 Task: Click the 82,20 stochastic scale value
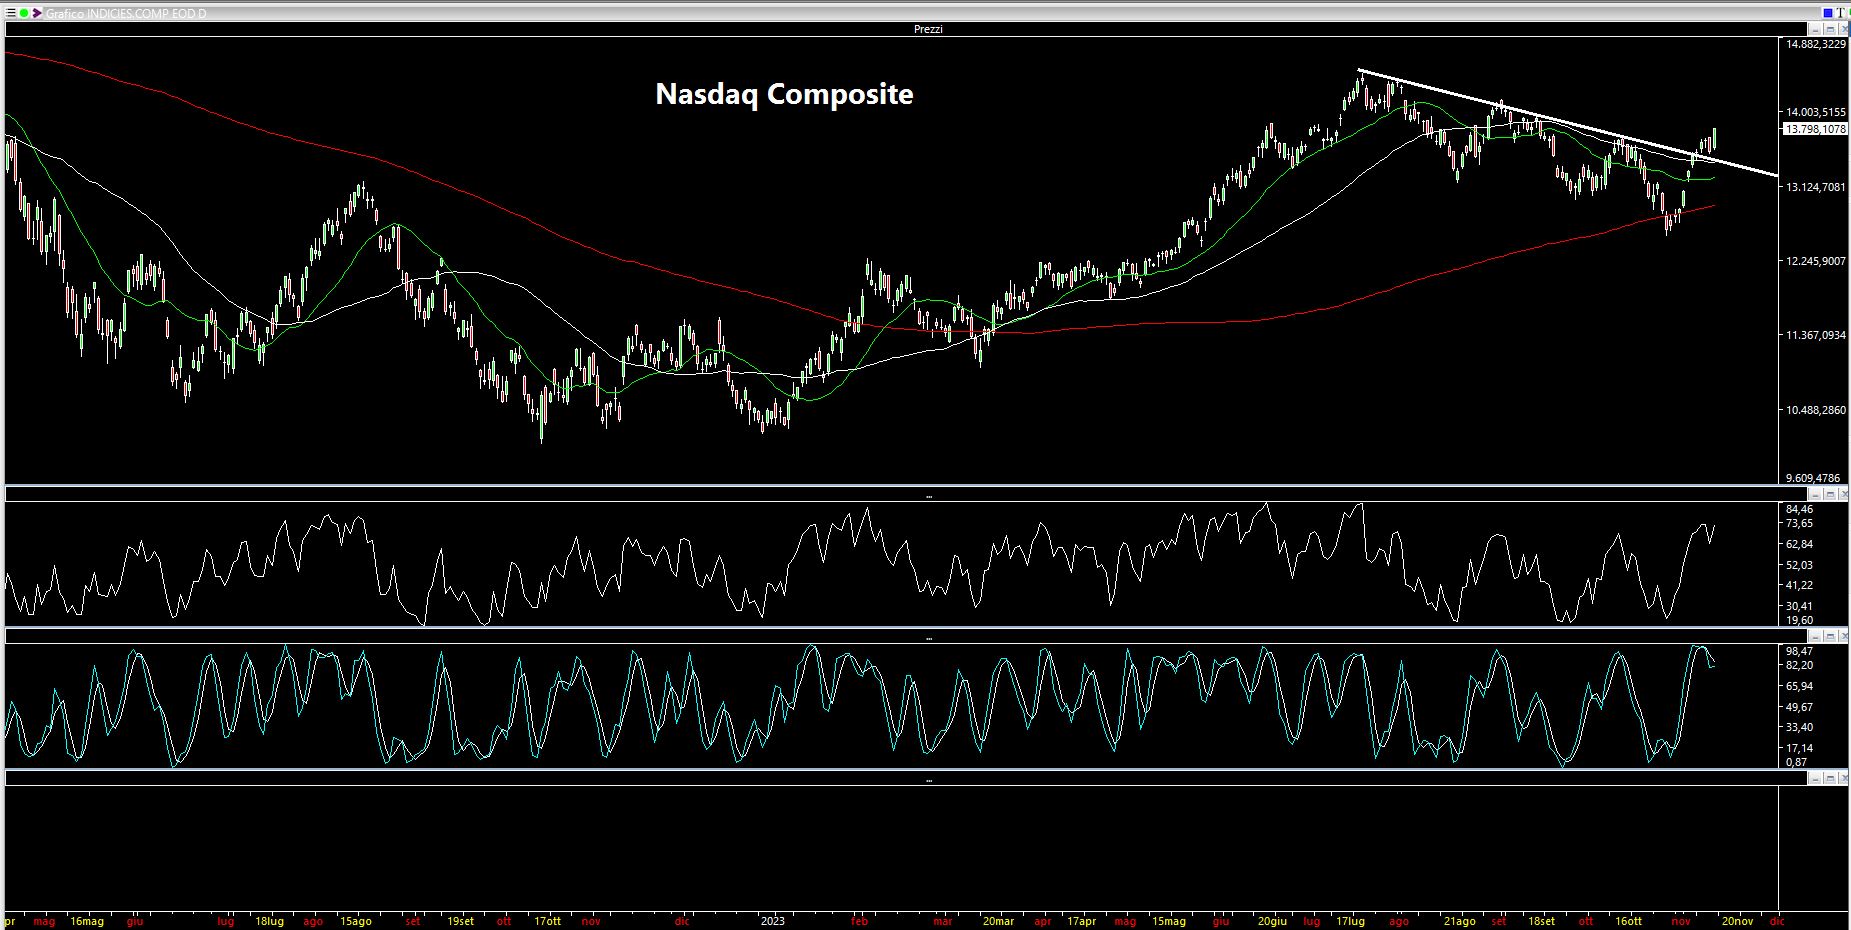[x=1799, y=665]
